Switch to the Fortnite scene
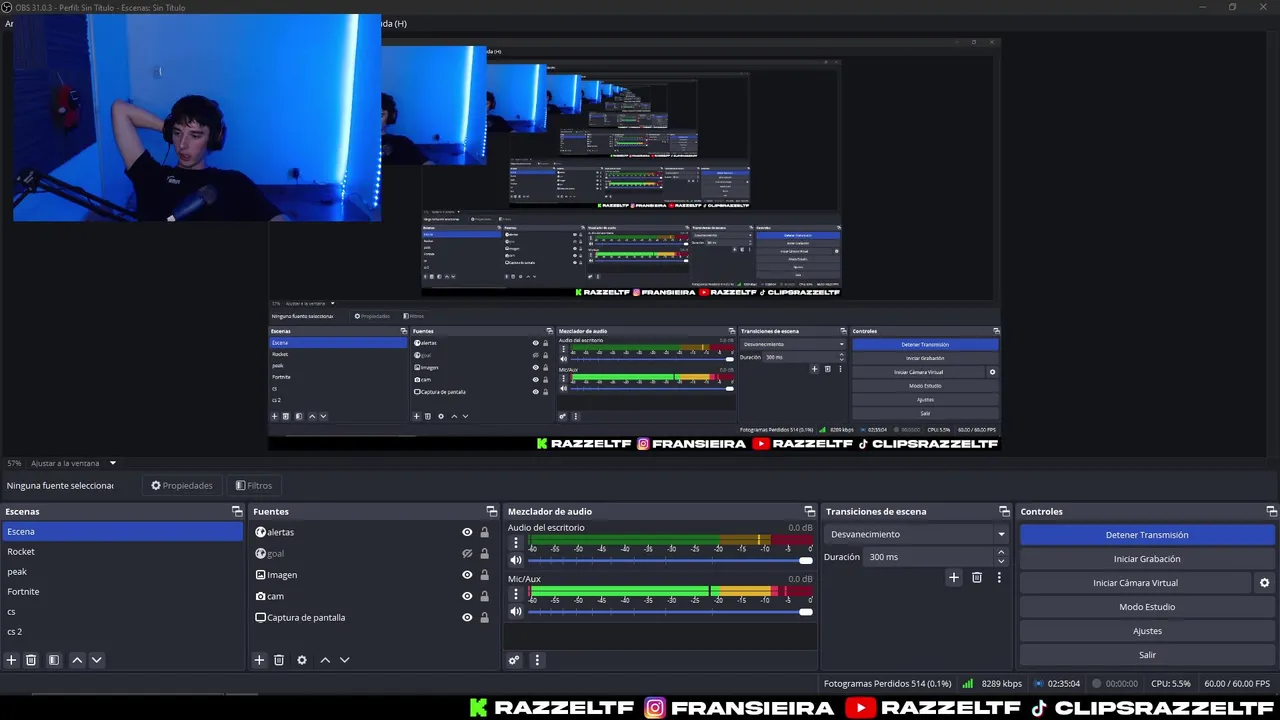 (122, 592)
